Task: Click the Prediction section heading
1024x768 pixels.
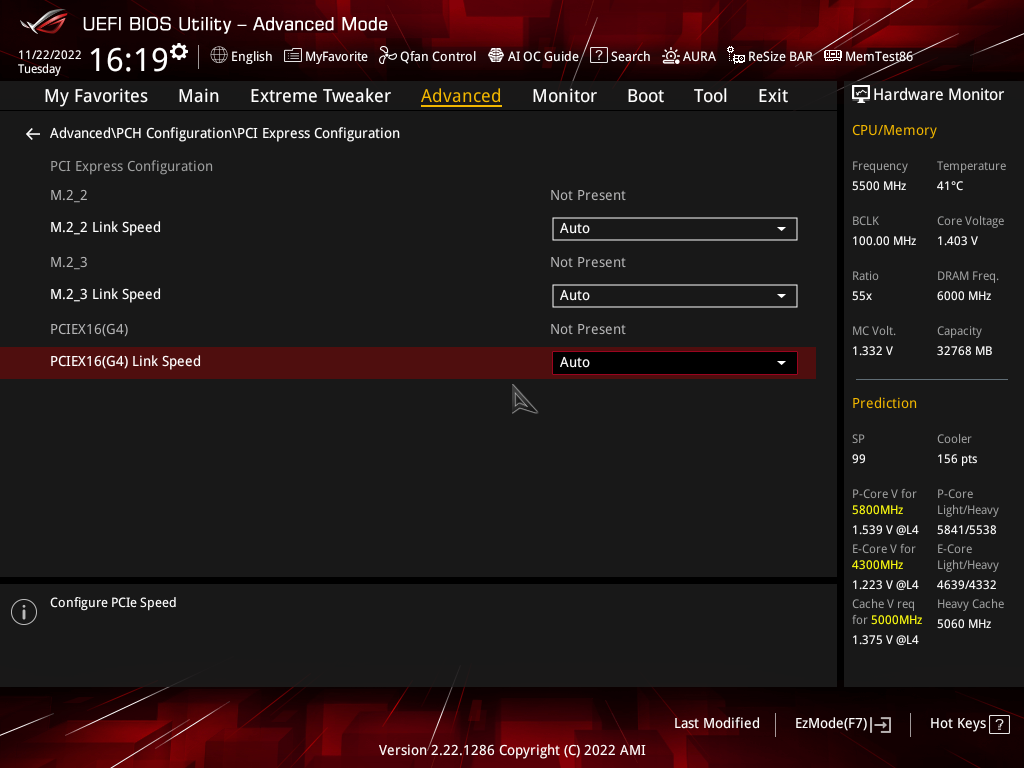Action: tap(884, 404)
